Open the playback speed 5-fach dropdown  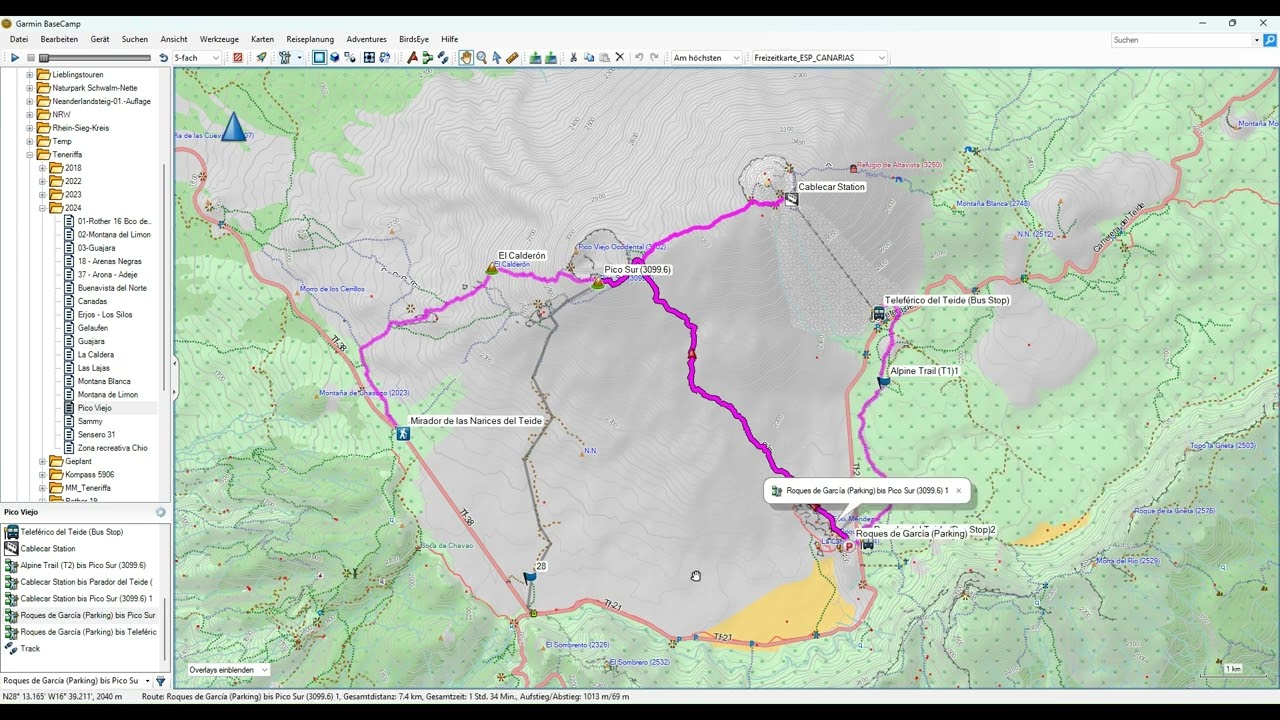point(196,58)
